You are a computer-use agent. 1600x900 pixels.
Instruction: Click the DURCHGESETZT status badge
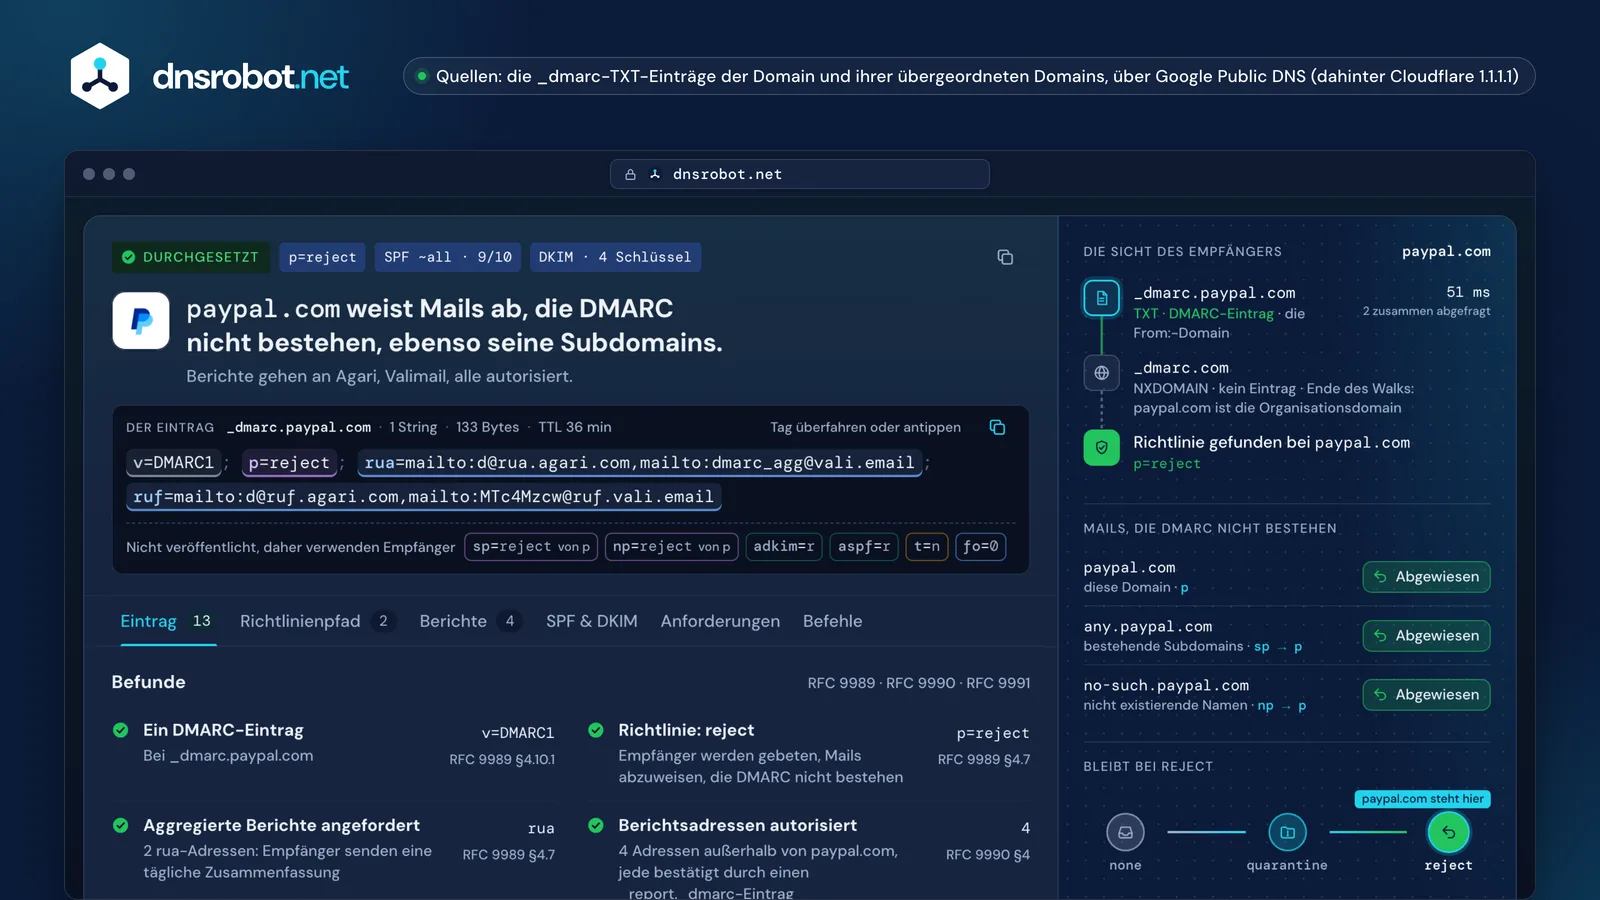[x=190, y=257]
